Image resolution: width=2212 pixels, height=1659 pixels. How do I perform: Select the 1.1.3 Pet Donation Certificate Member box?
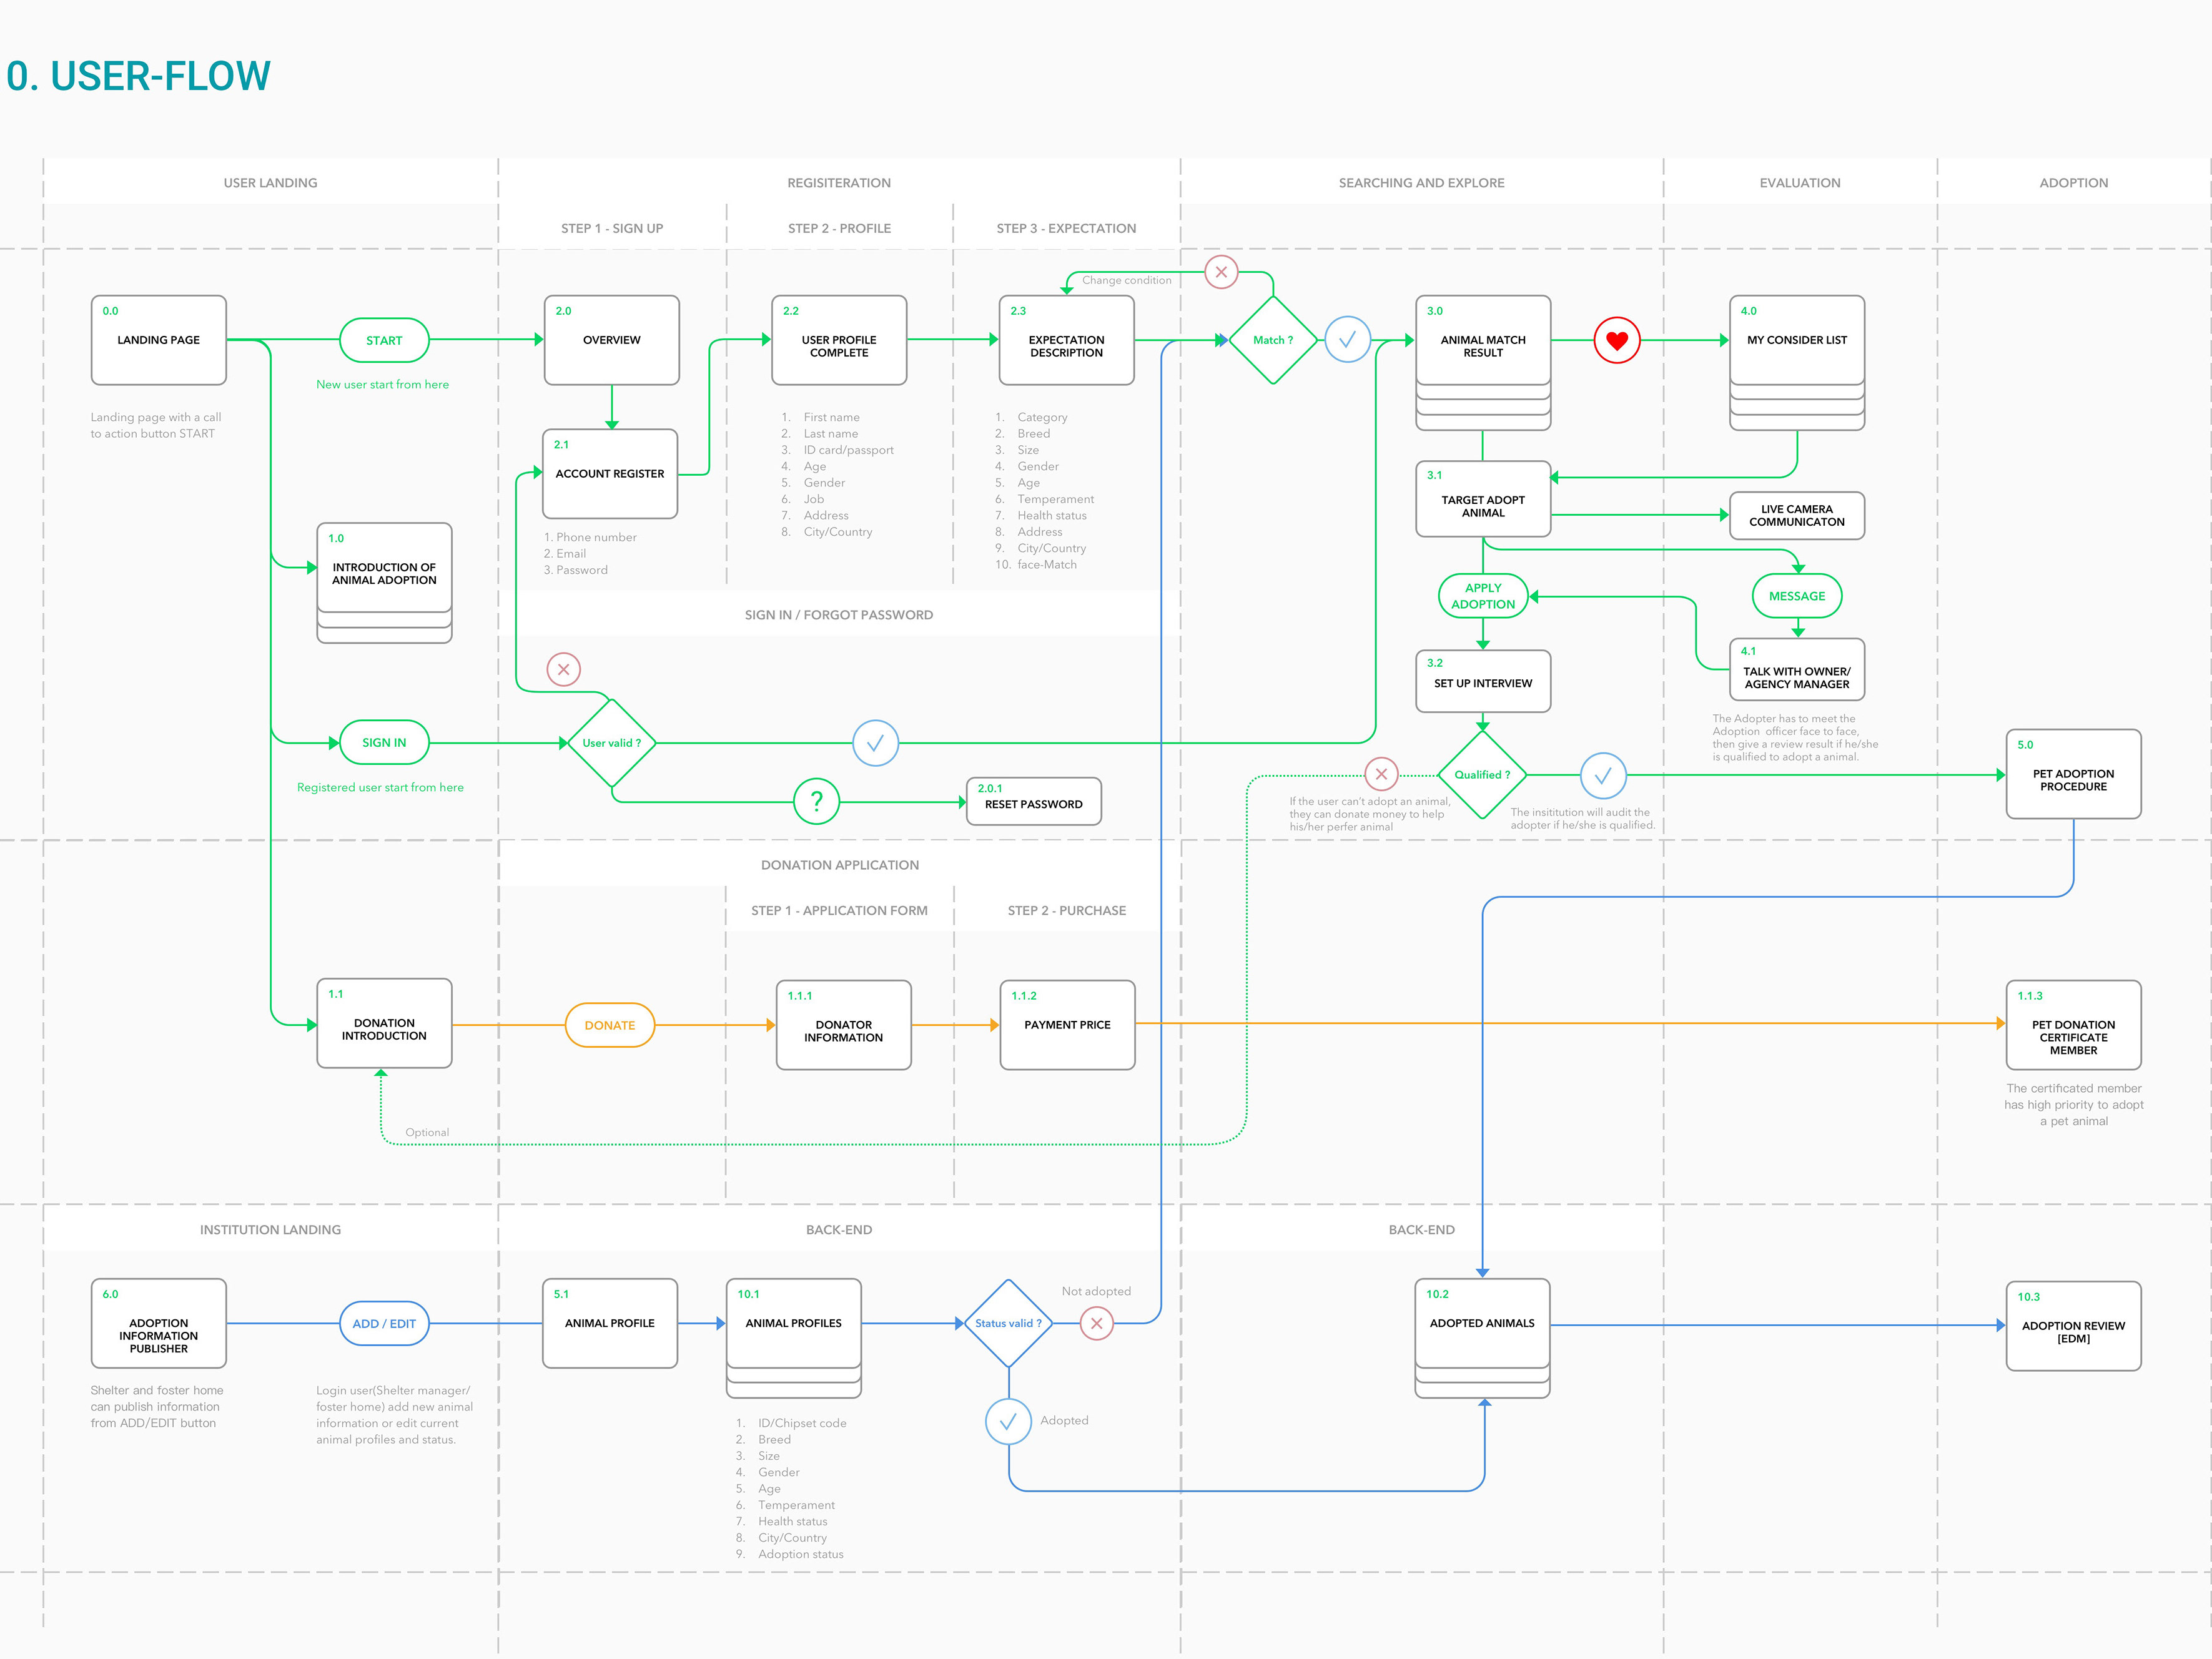tap(2073, 1025)
